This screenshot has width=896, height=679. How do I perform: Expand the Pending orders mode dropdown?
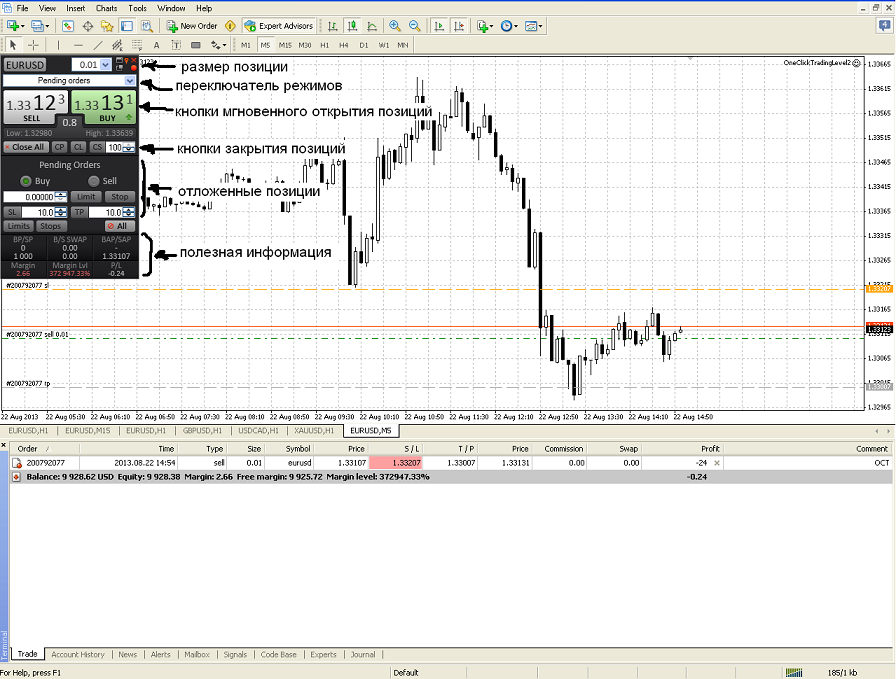tap(130, 80)
